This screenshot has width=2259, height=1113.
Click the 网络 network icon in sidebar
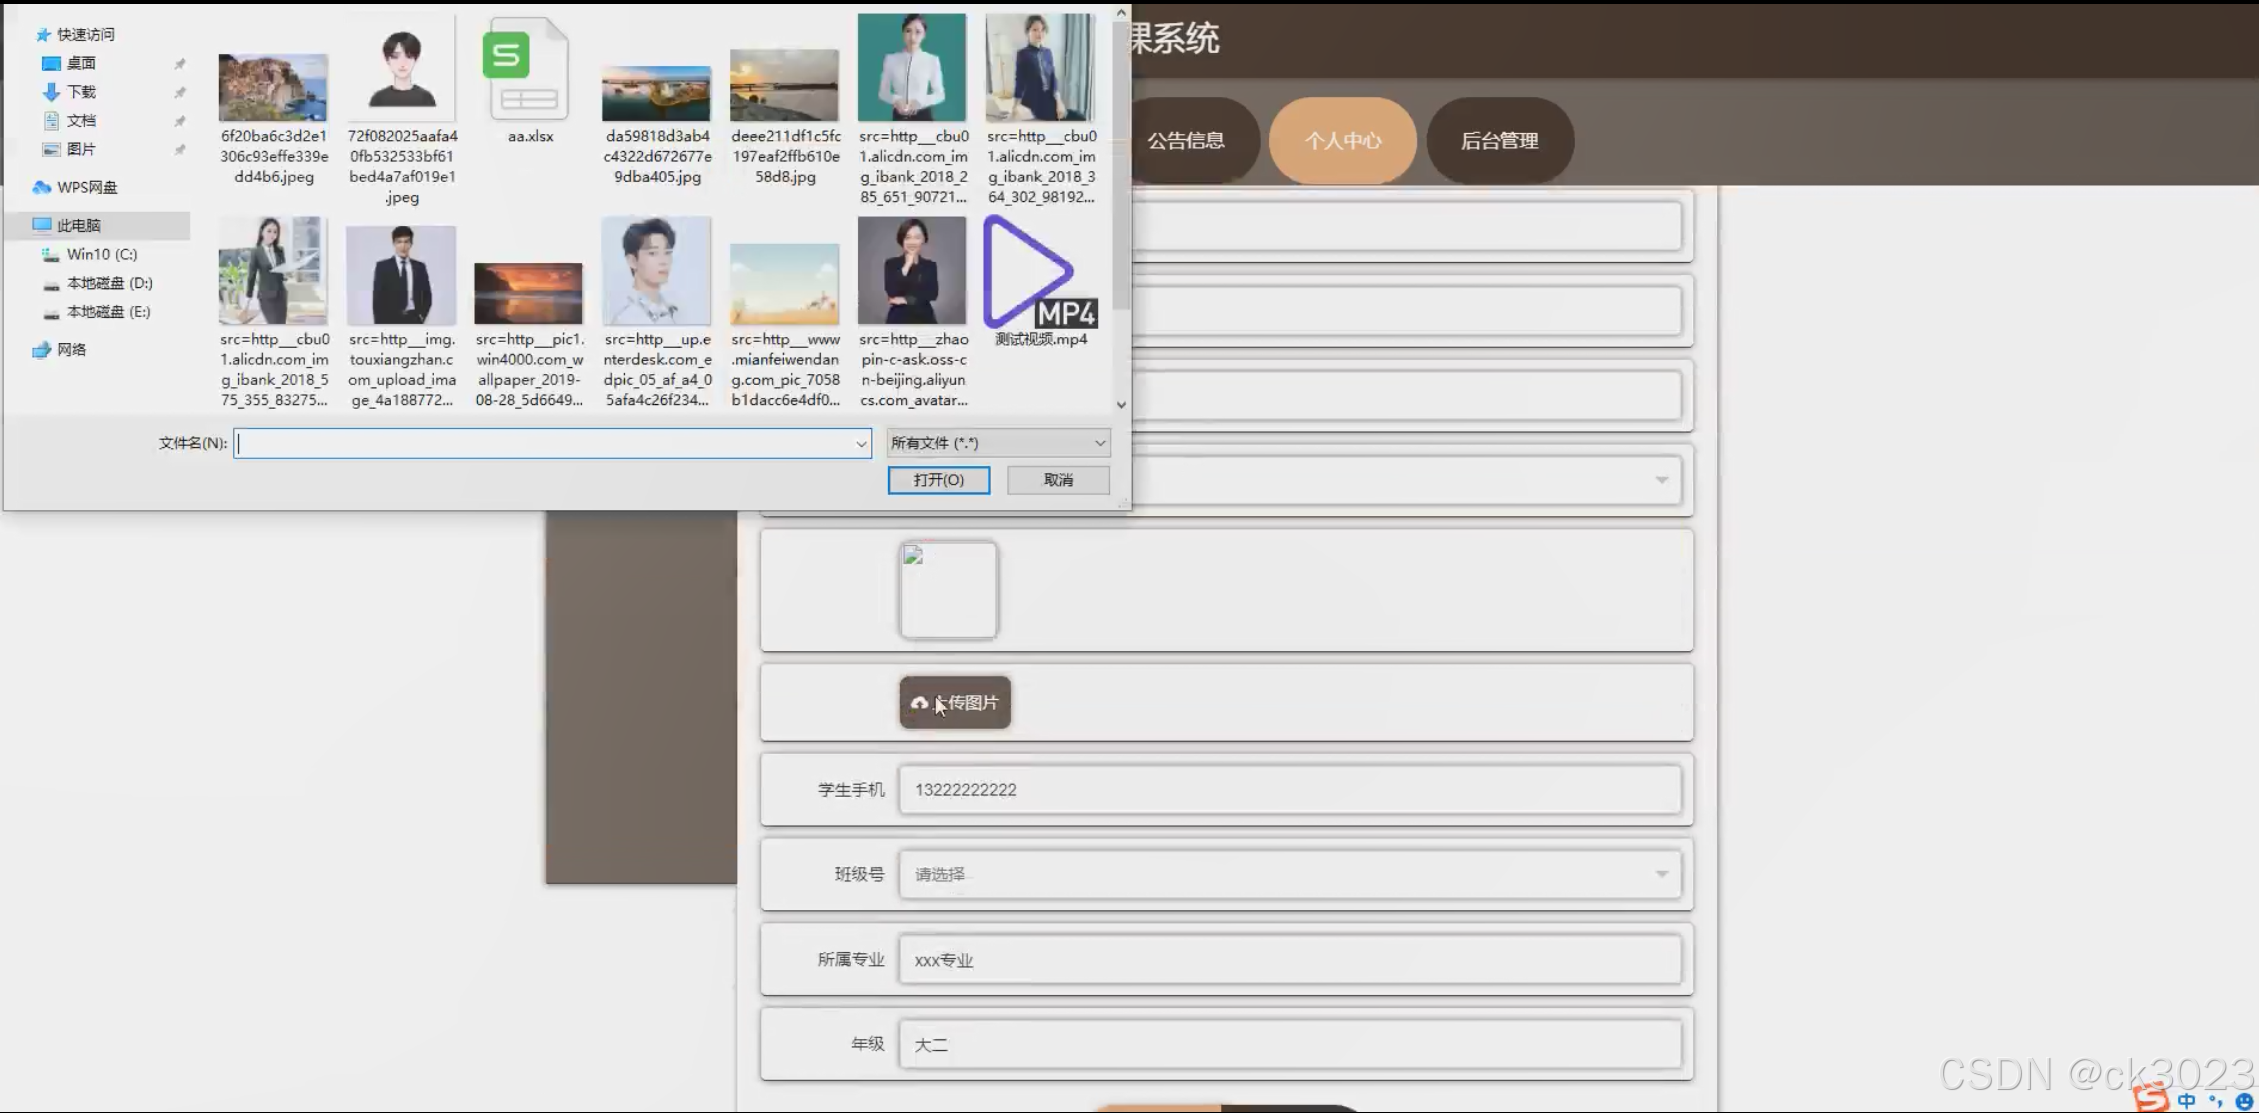tap(42, 350)
